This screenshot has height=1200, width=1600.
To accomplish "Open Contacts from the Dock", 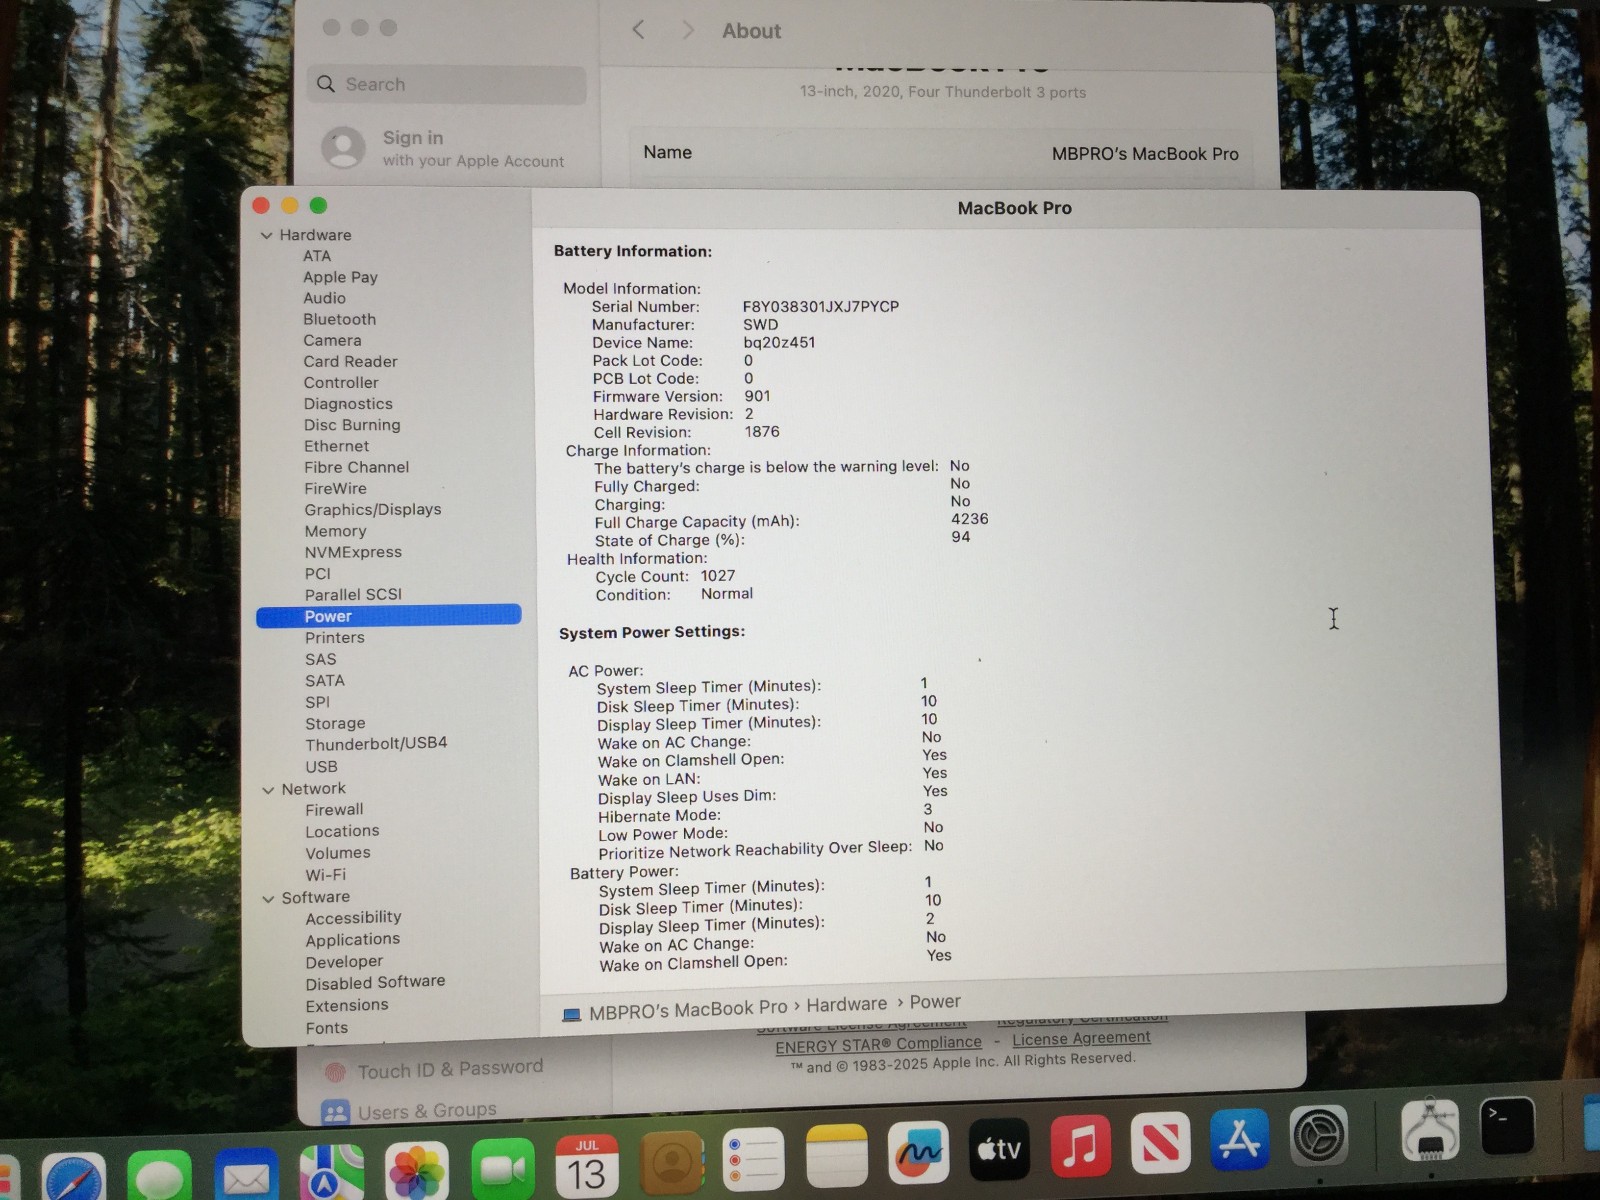I will coord(672,1161).
